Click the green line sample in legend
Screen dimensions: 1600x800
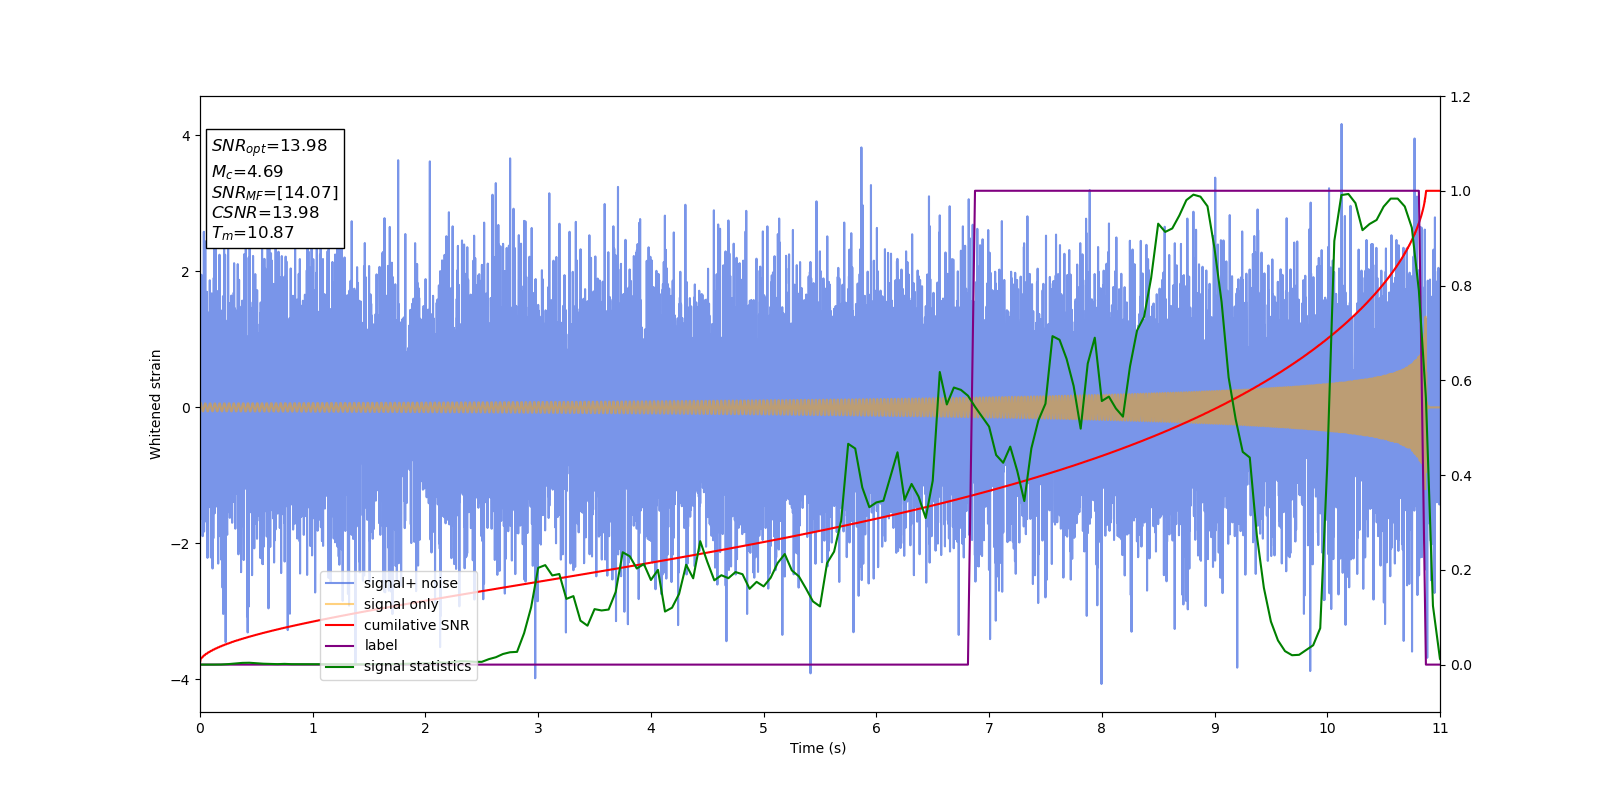tap(340, 667)
